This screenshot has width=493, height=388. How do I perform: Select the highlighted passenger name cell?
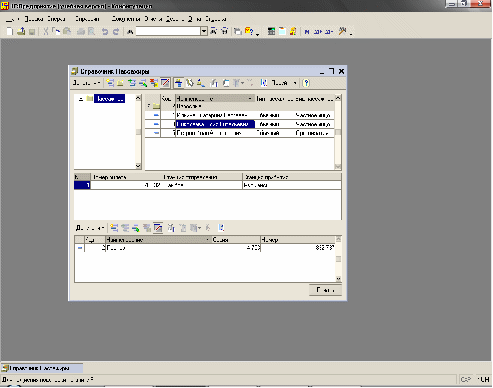tap(215, 124)
